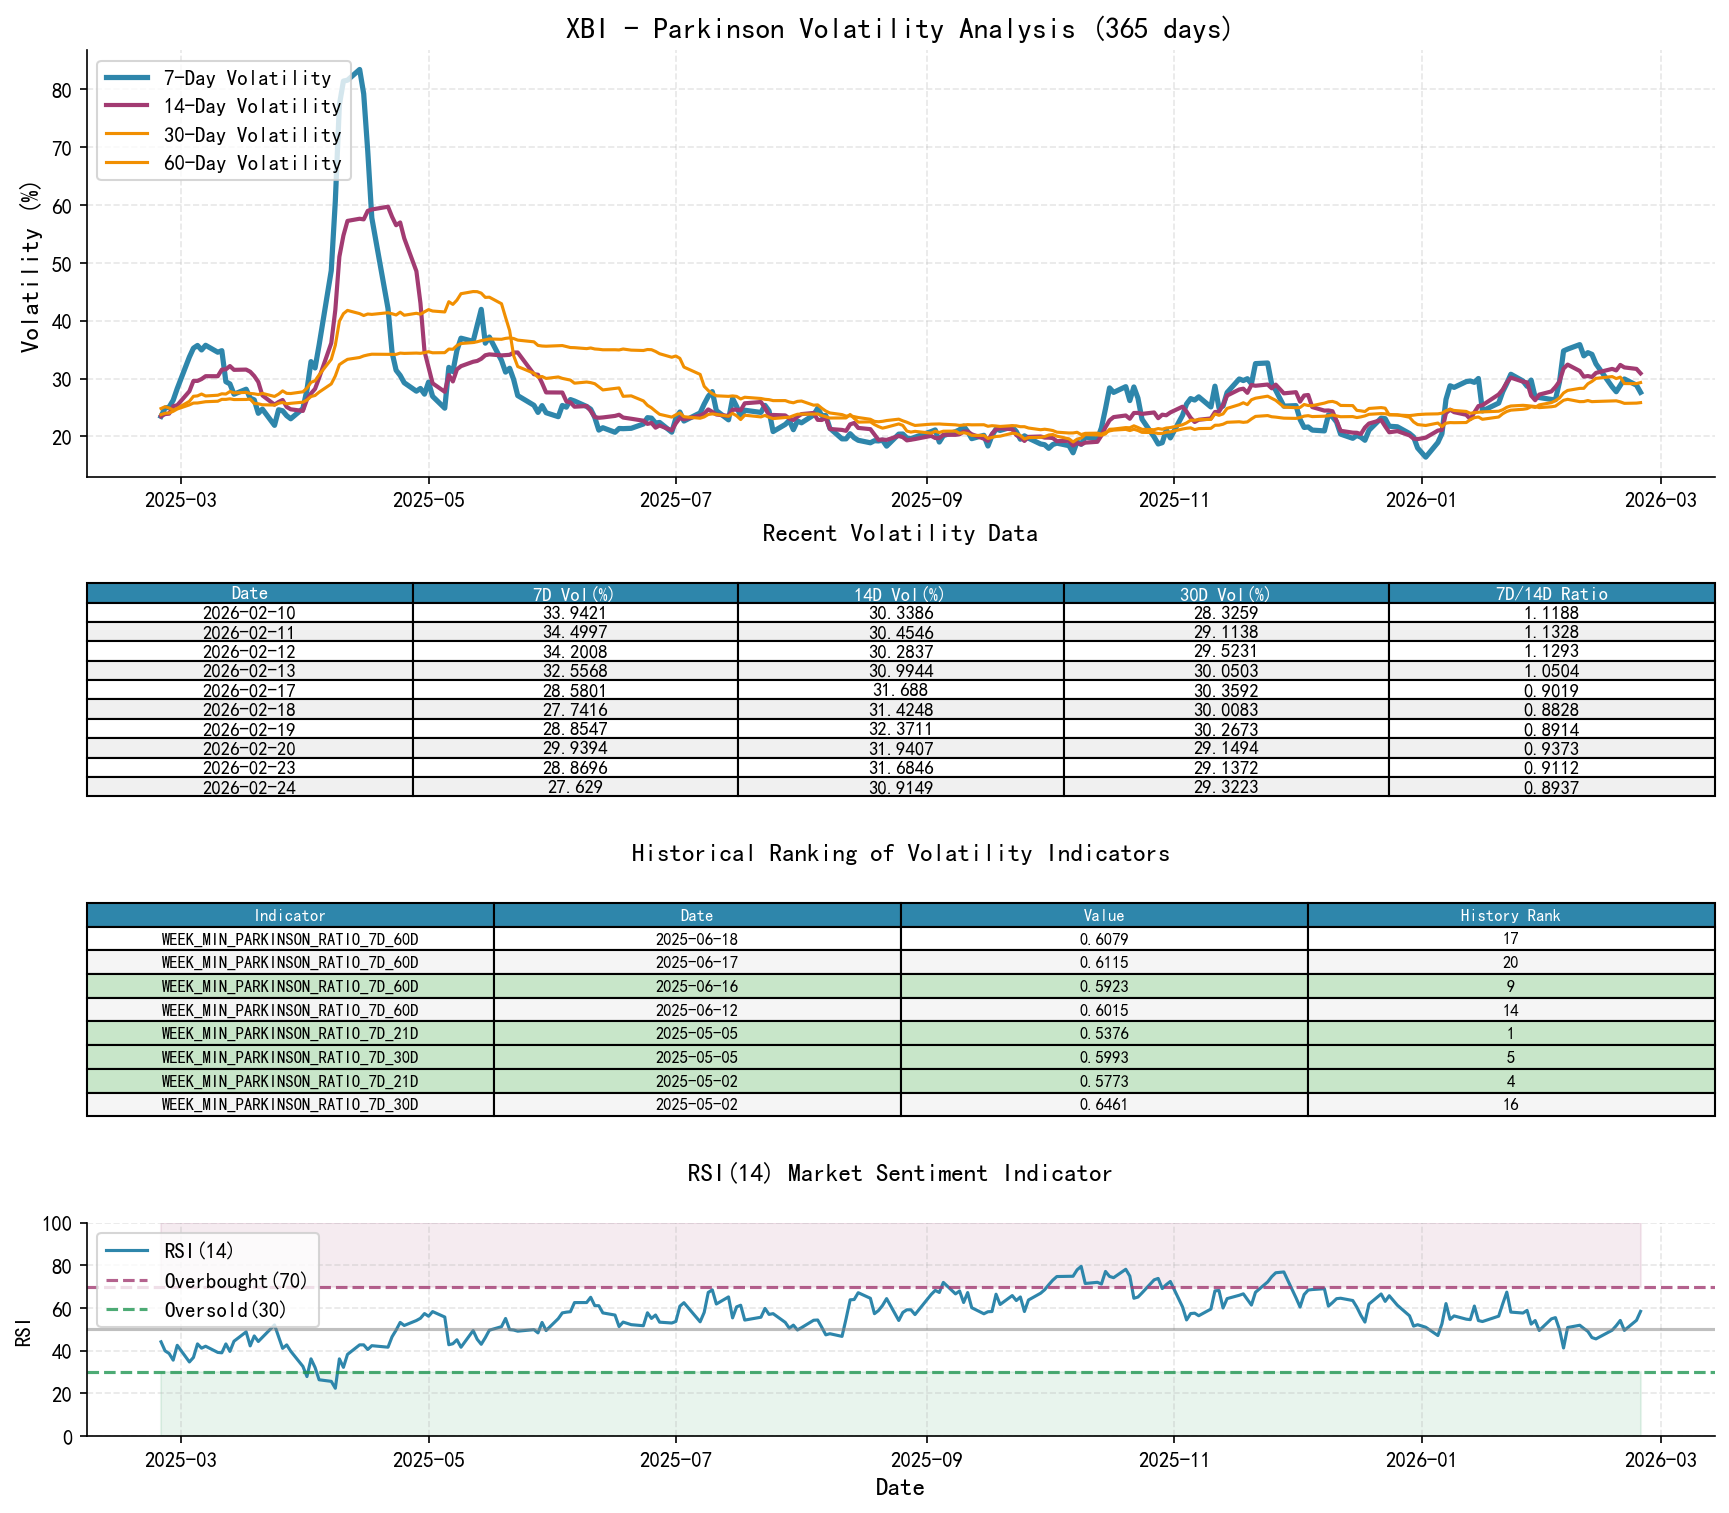Click the Volatility (%) y-axis label

point(32,265)
